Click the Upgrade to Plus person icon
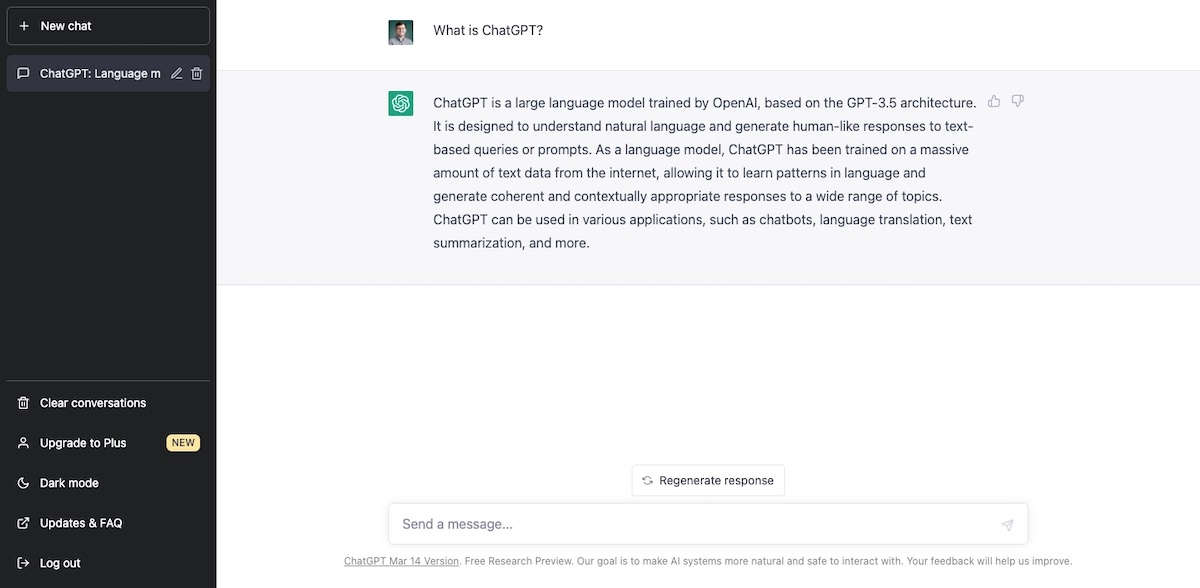Image resolution: width=1200 pixels, height=588 pixels. (x=22, y=443)
